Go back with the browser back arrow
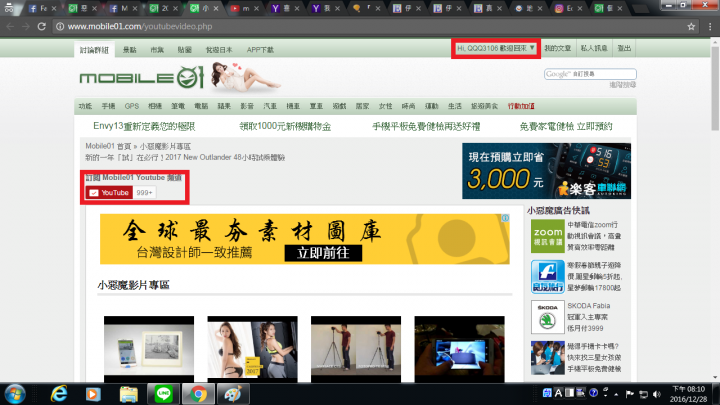 coord(10,27)
